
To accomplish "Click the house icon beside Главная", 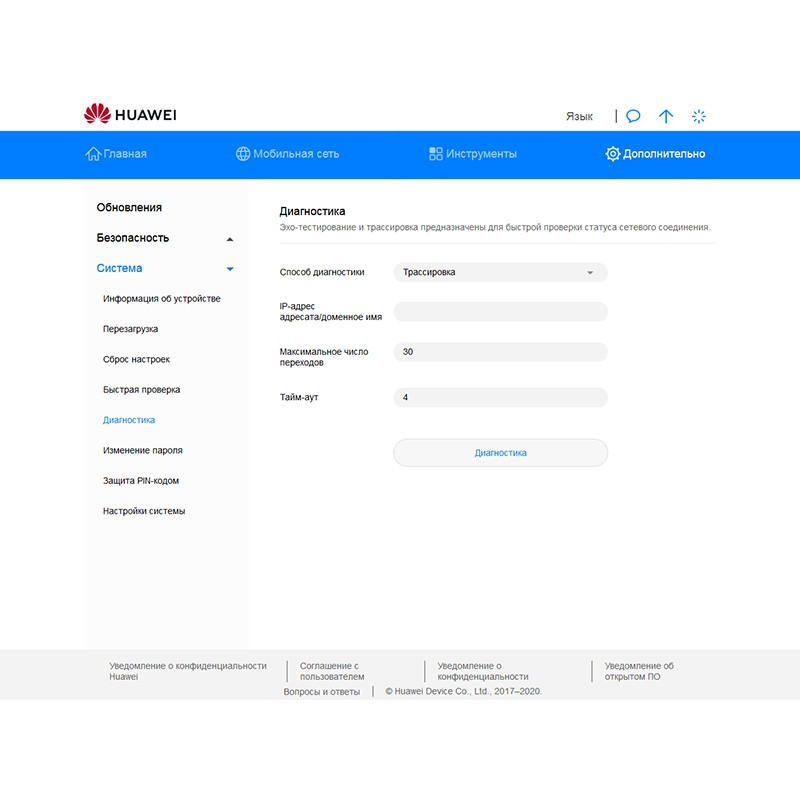I will click(x=93, y=154).
